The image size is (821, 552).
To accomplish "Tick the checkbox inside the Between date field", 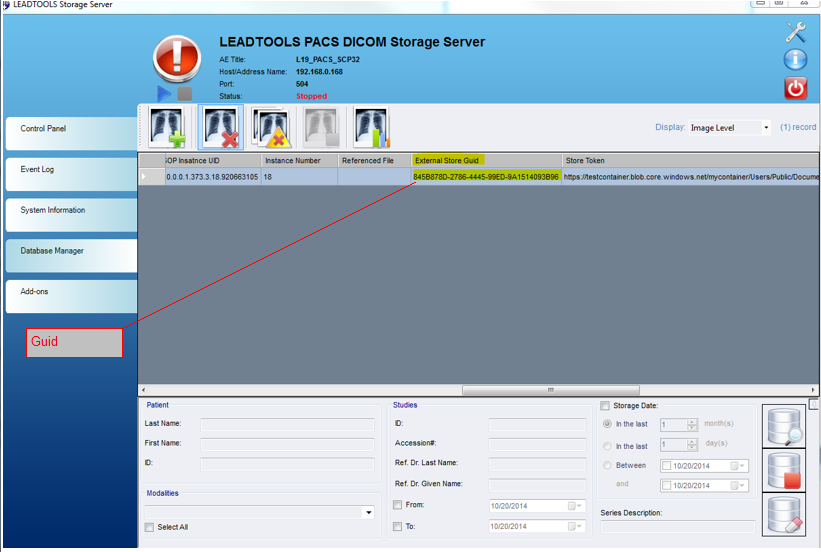I will coord(667,466).
